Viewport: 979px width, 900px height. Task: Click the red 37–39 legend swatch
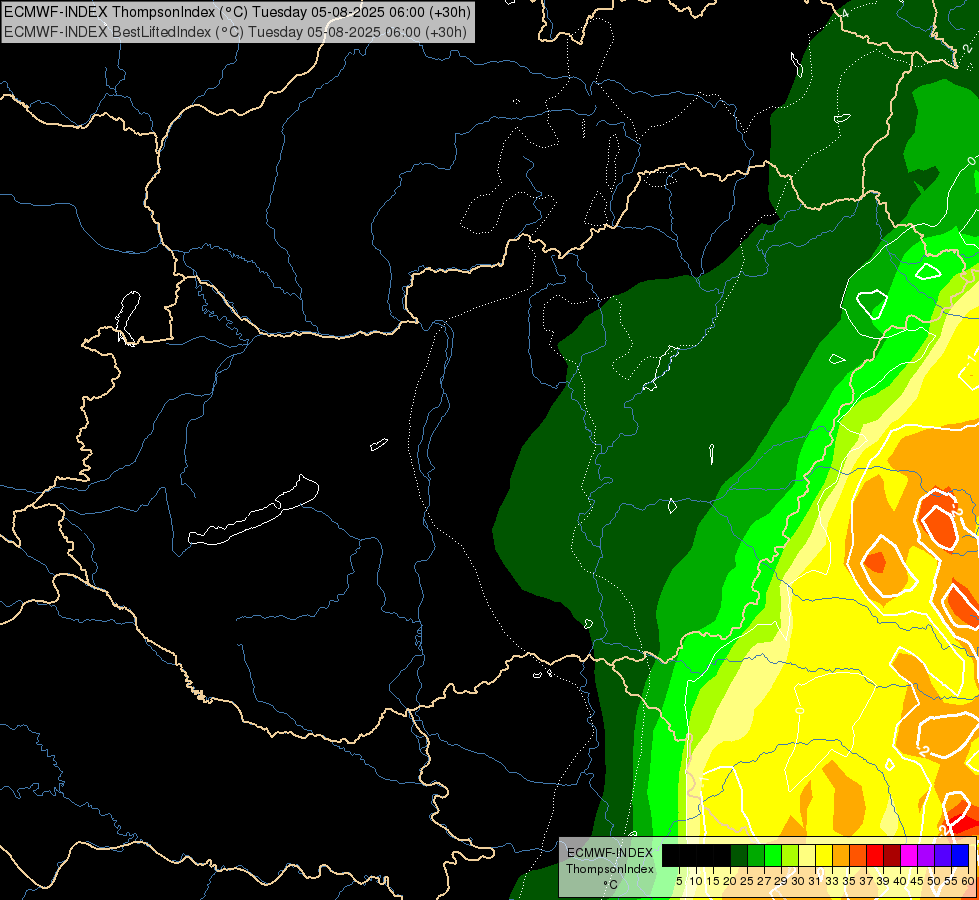tap(875, 856)
